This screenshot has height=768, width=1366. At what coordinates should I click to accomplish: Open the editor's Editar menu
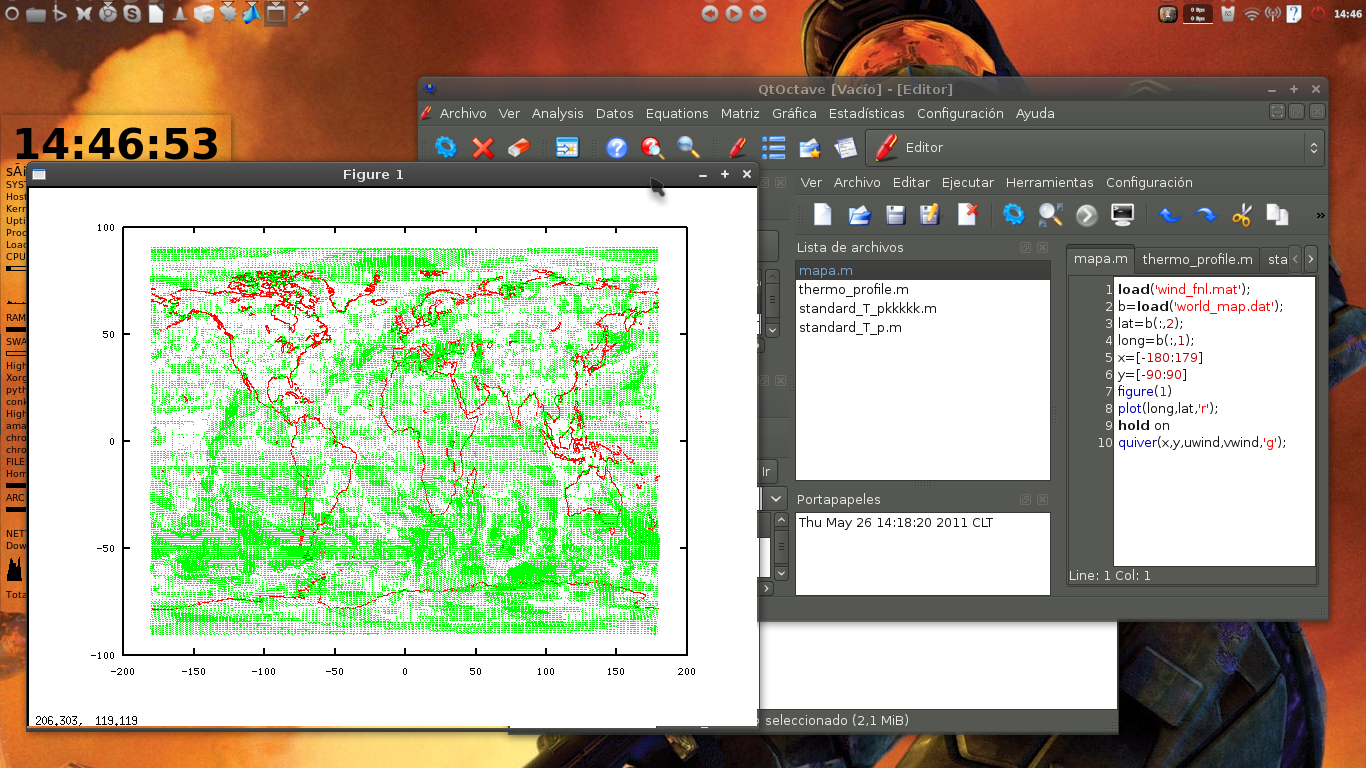tap(911, 182)
